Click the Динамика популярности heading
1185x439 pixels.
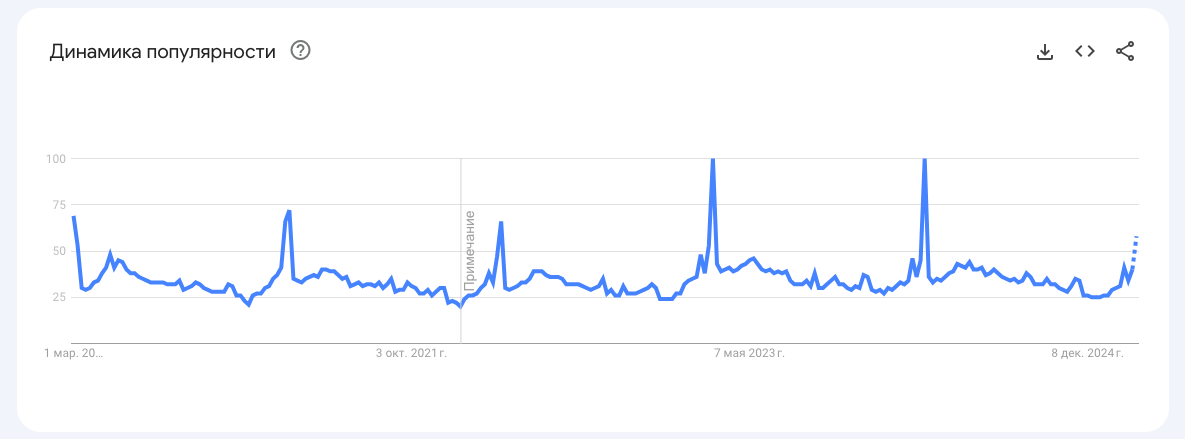click(x=162, y=52)
